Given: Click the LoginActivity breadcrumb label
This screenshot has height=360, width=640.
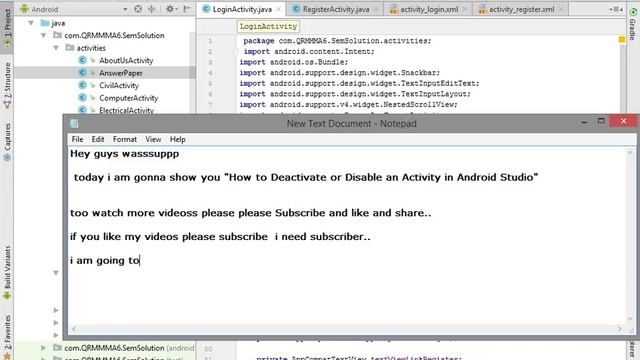Looking at the screenshot, I should pos(268,27).
